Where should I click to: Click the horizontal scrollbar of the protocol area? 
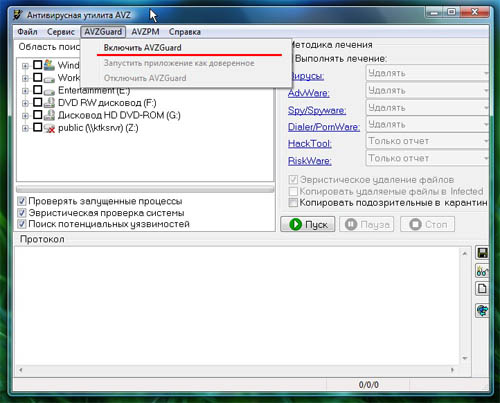(236, 370)
